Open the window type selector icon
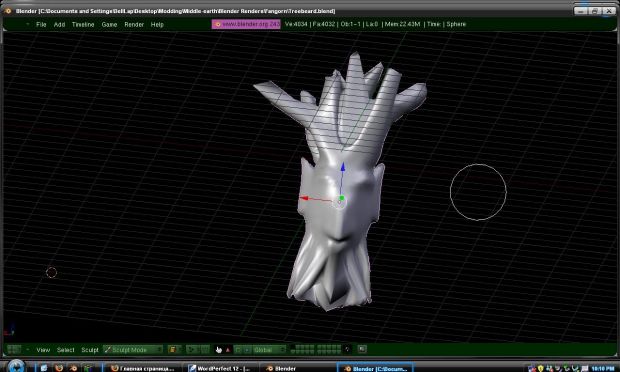Image resolution: width=620 pixels, height=372 pixels. (x=14, y=349)
